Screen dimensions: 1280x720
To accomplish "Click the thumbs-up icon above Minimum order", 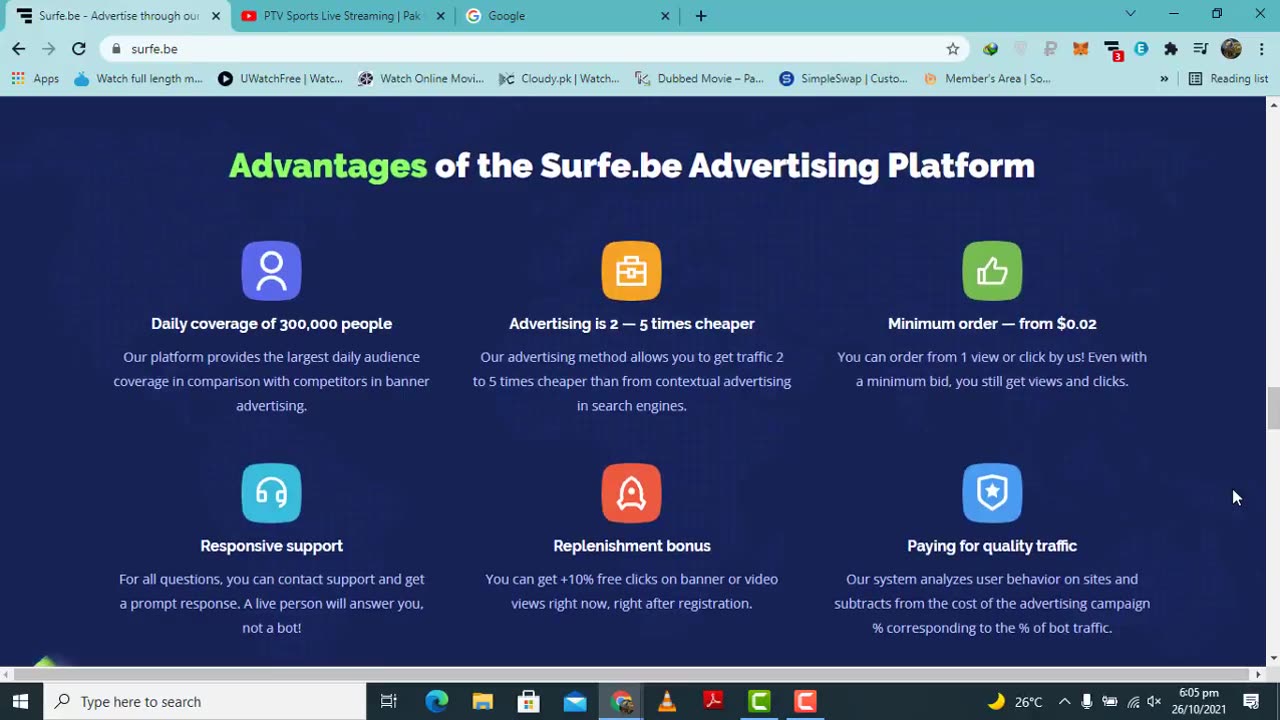I will pyautogui.click(x=992, y=270).
